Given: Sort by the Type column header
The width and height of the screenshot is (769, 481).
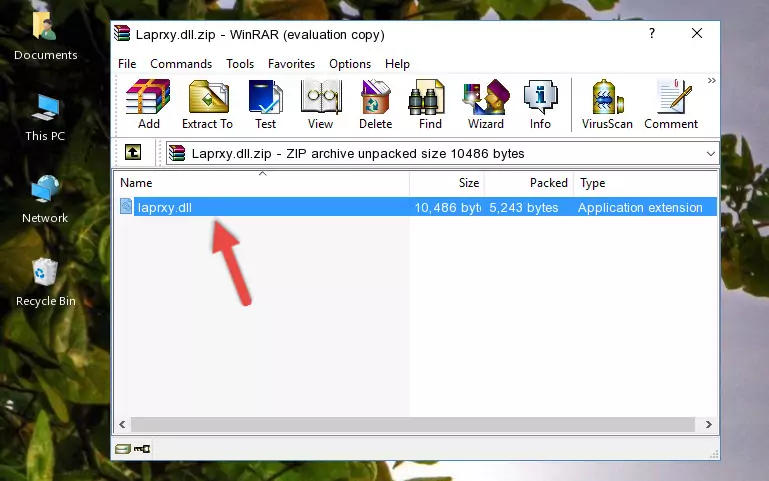Looking at the screenshot, I should [645, 183].
